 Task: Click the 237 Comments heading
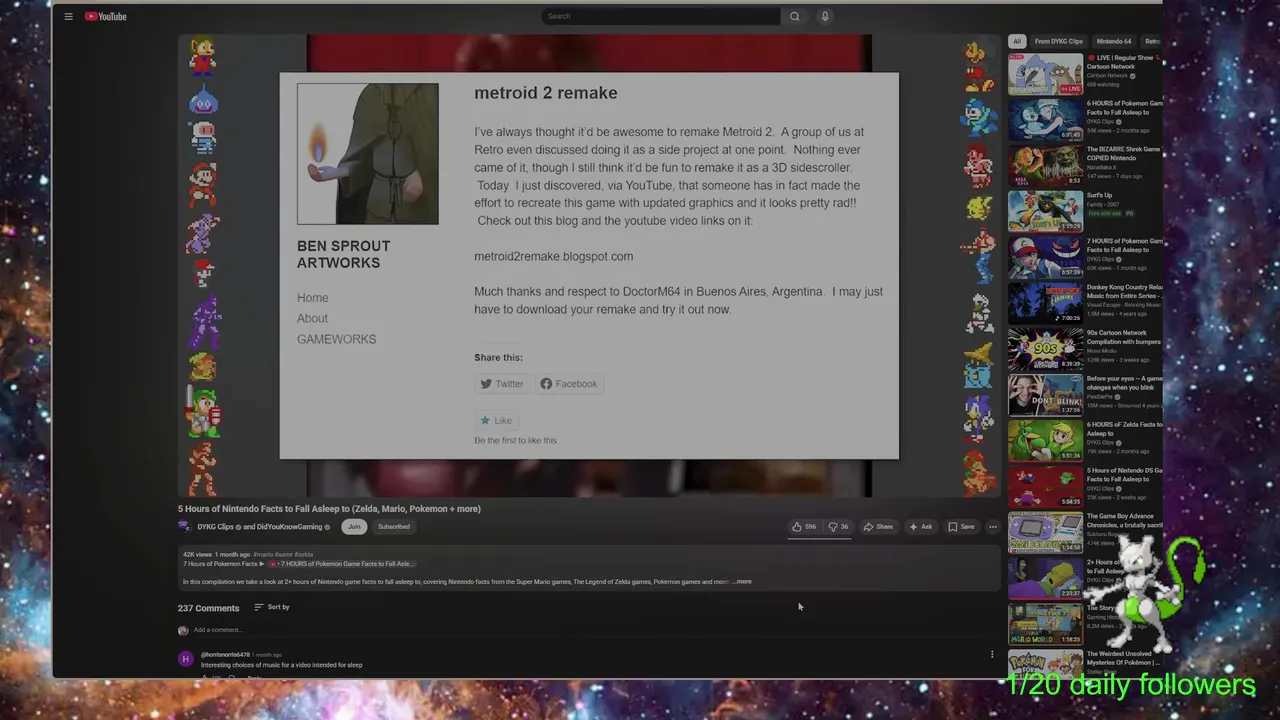208,608
